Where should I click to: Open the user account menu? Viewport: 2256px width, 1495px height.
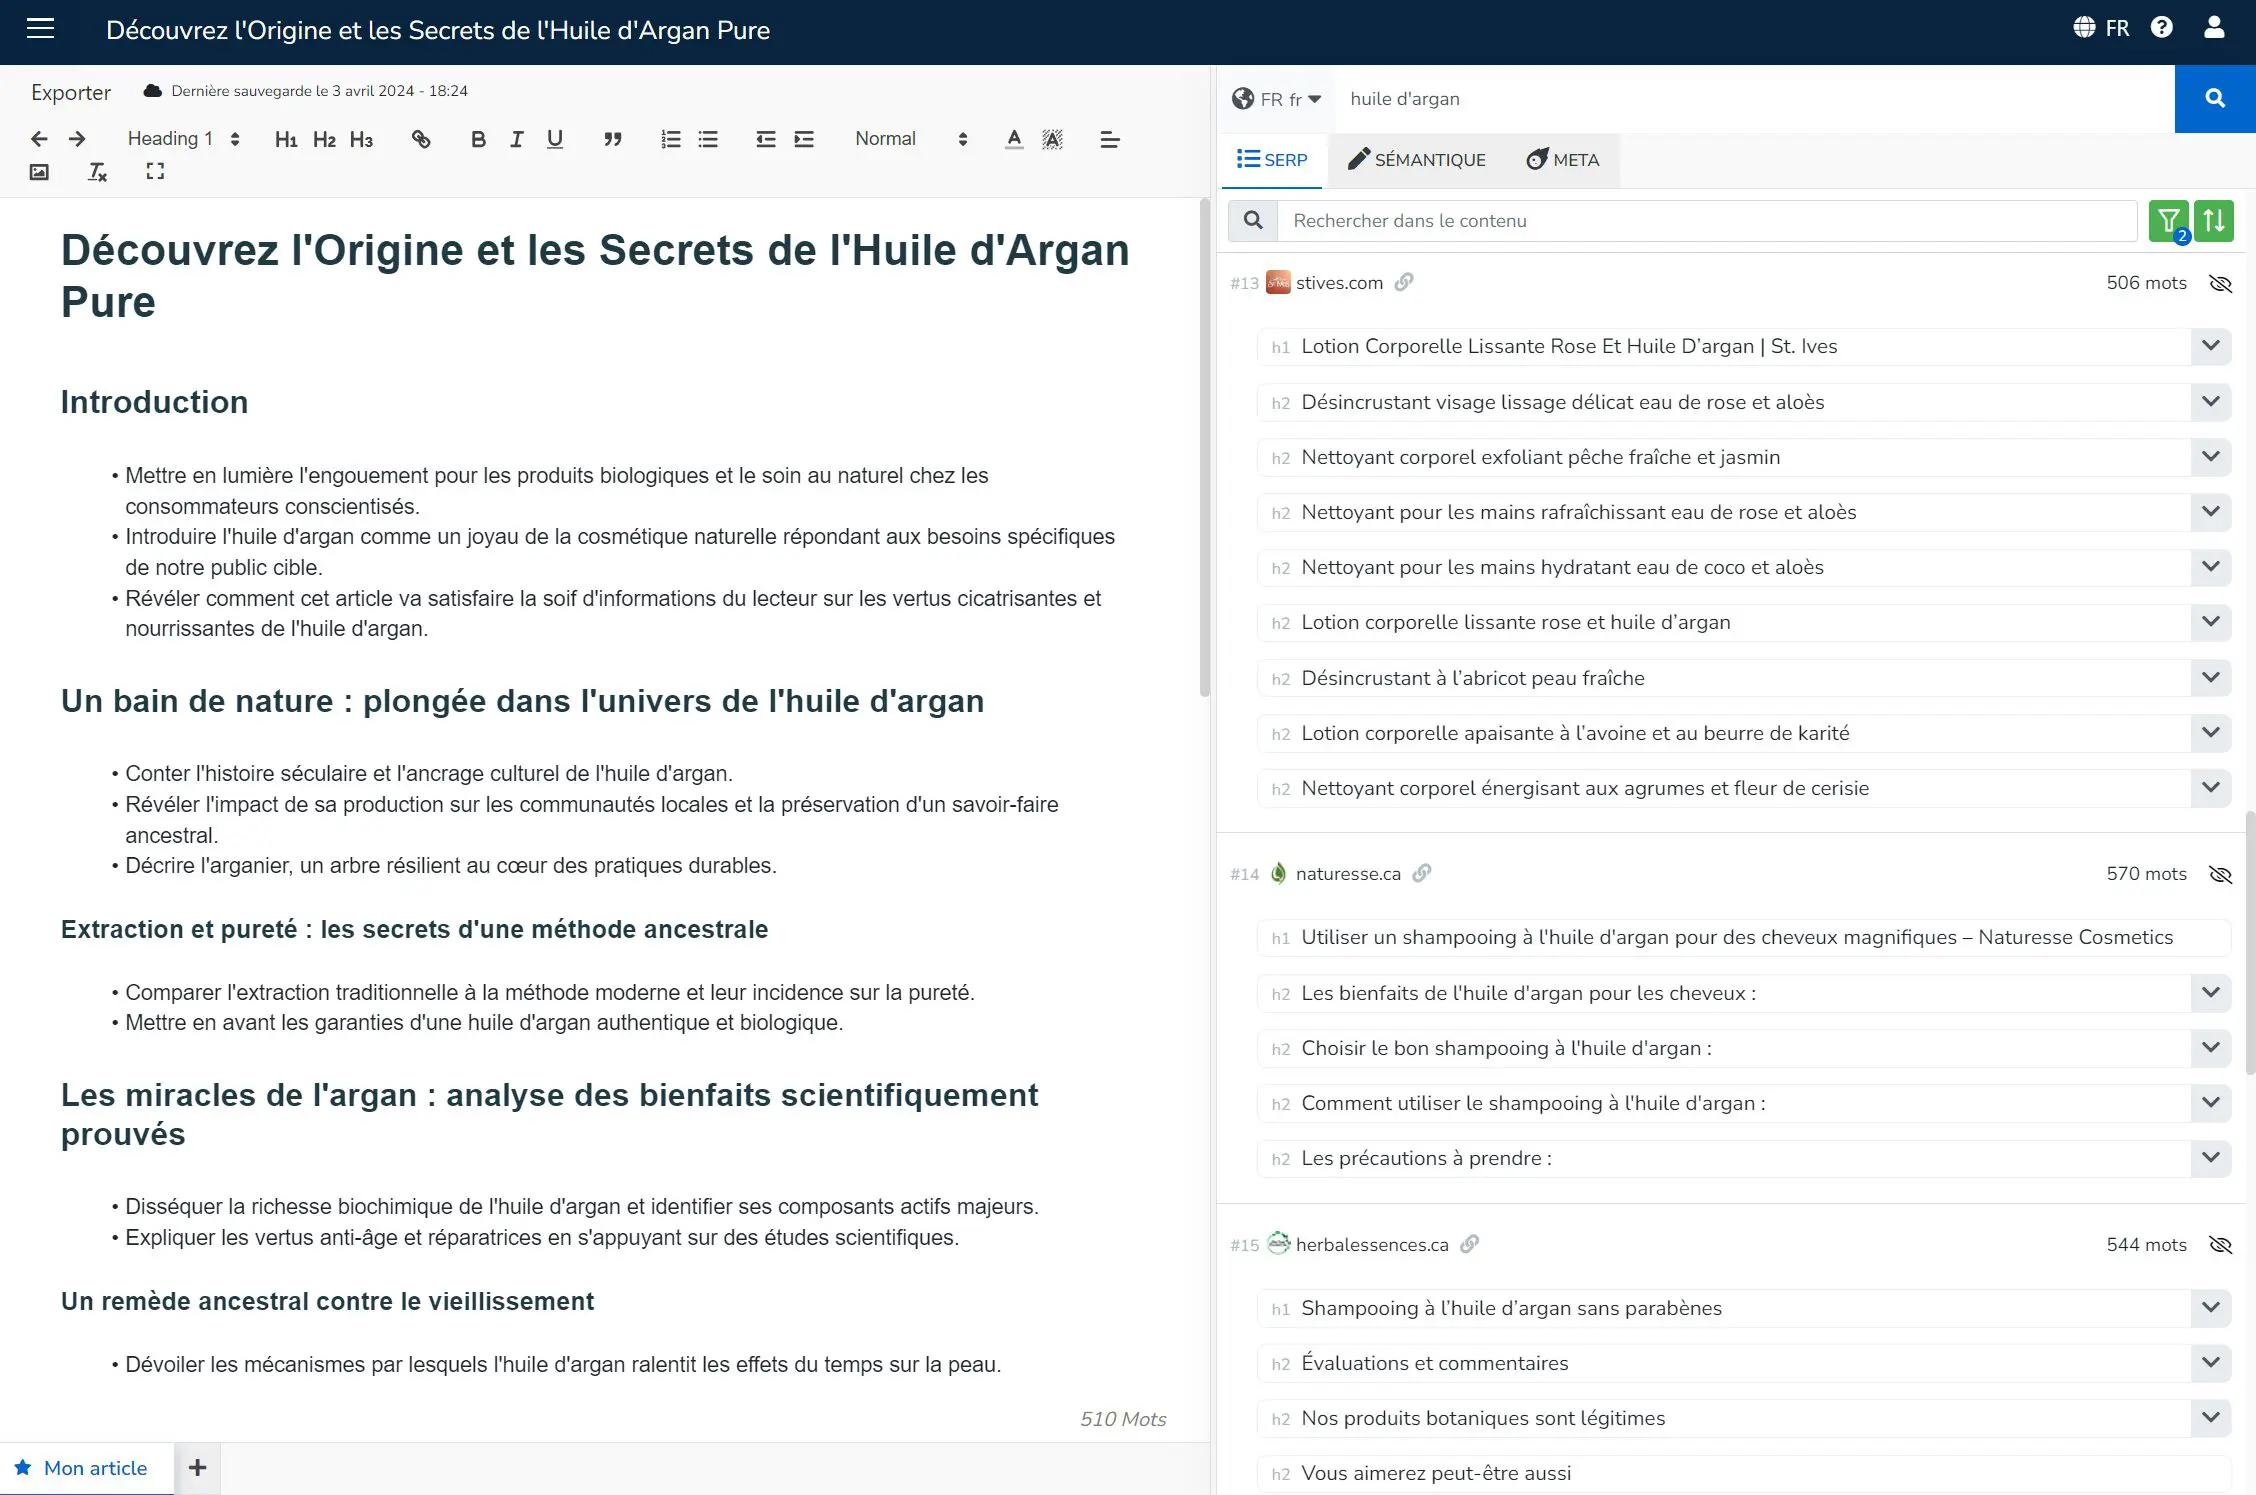point(2214,28)
